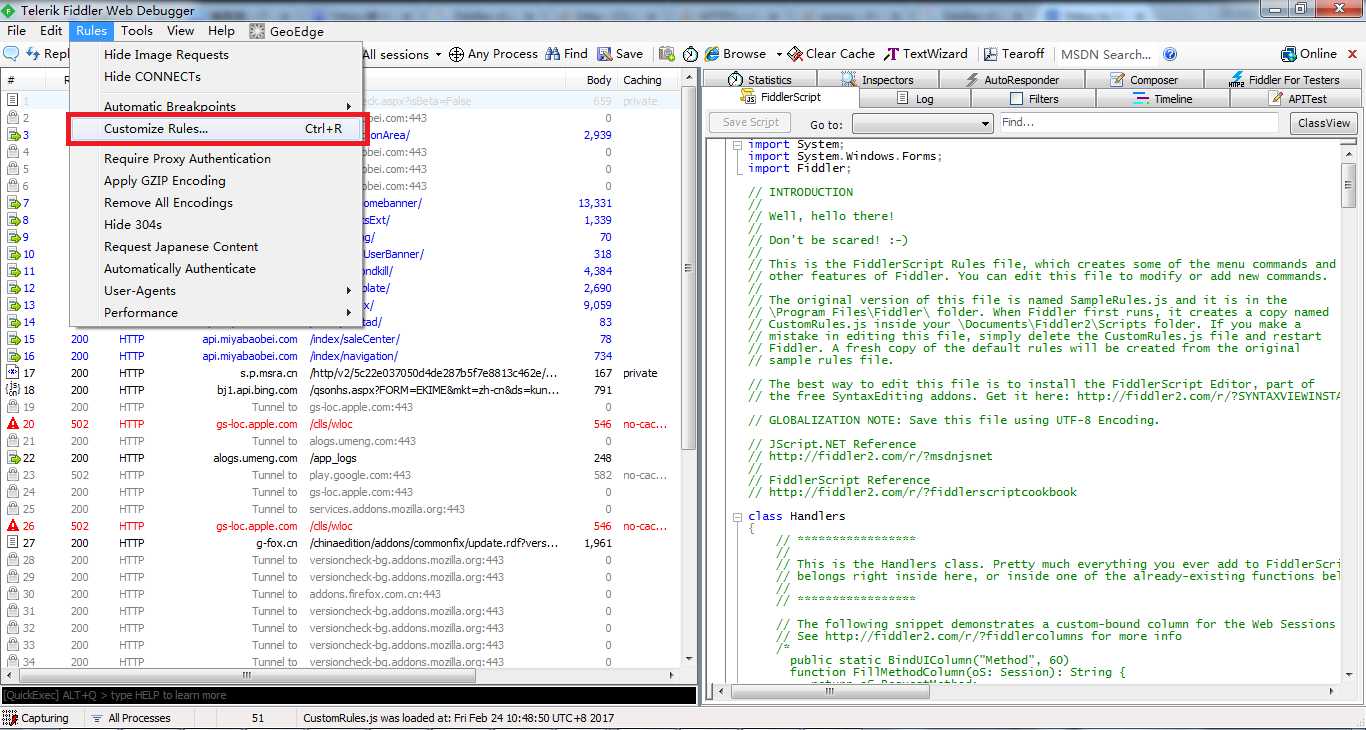1366x730 pixels.
Task: Switch to the APITest tab
Action: click(1297, 98)
